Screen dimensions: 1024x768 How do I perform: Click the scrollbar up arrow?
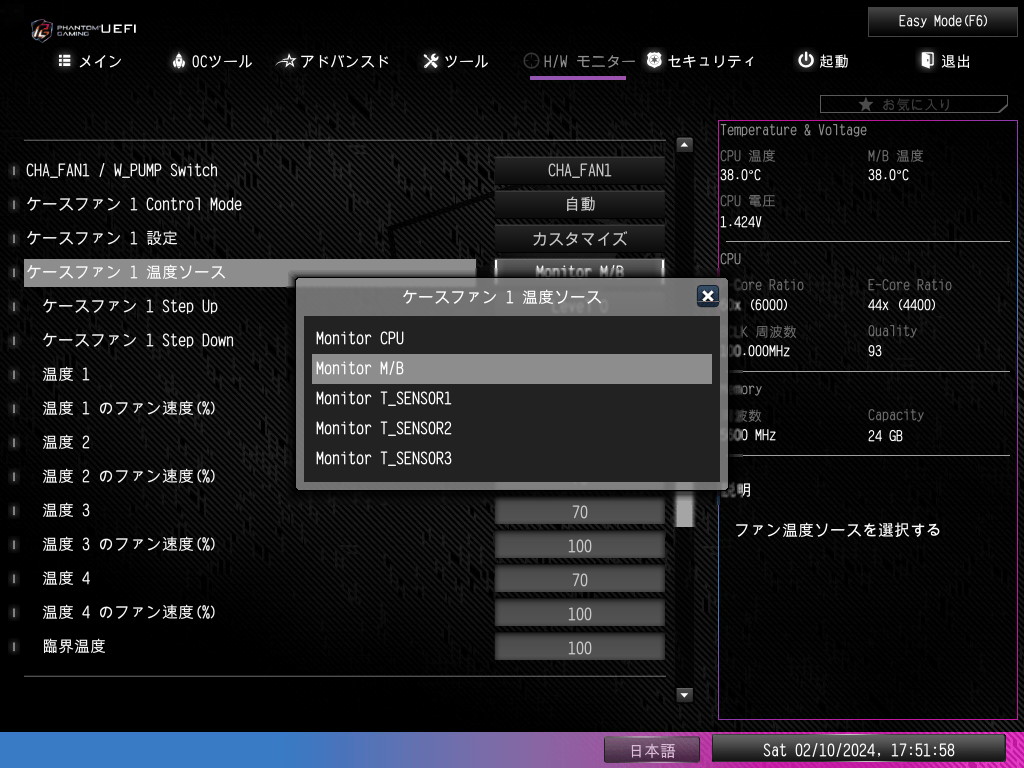pos(684,144)
